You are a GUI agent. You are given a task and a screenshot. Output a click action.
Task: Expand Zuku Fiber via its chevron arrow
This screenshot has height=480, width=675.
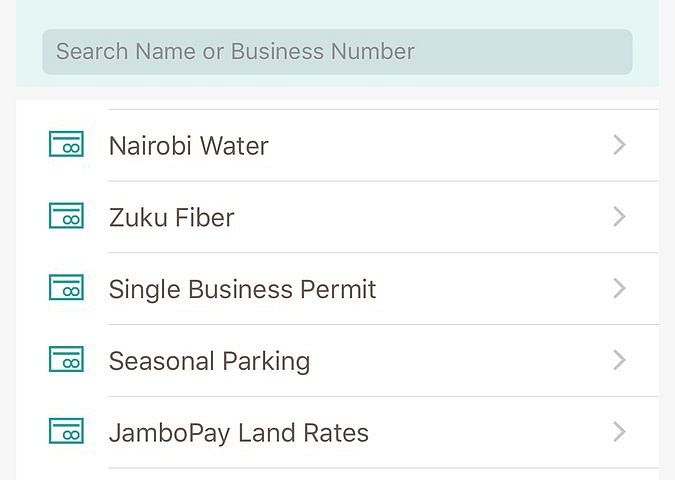tap(619, 217)
